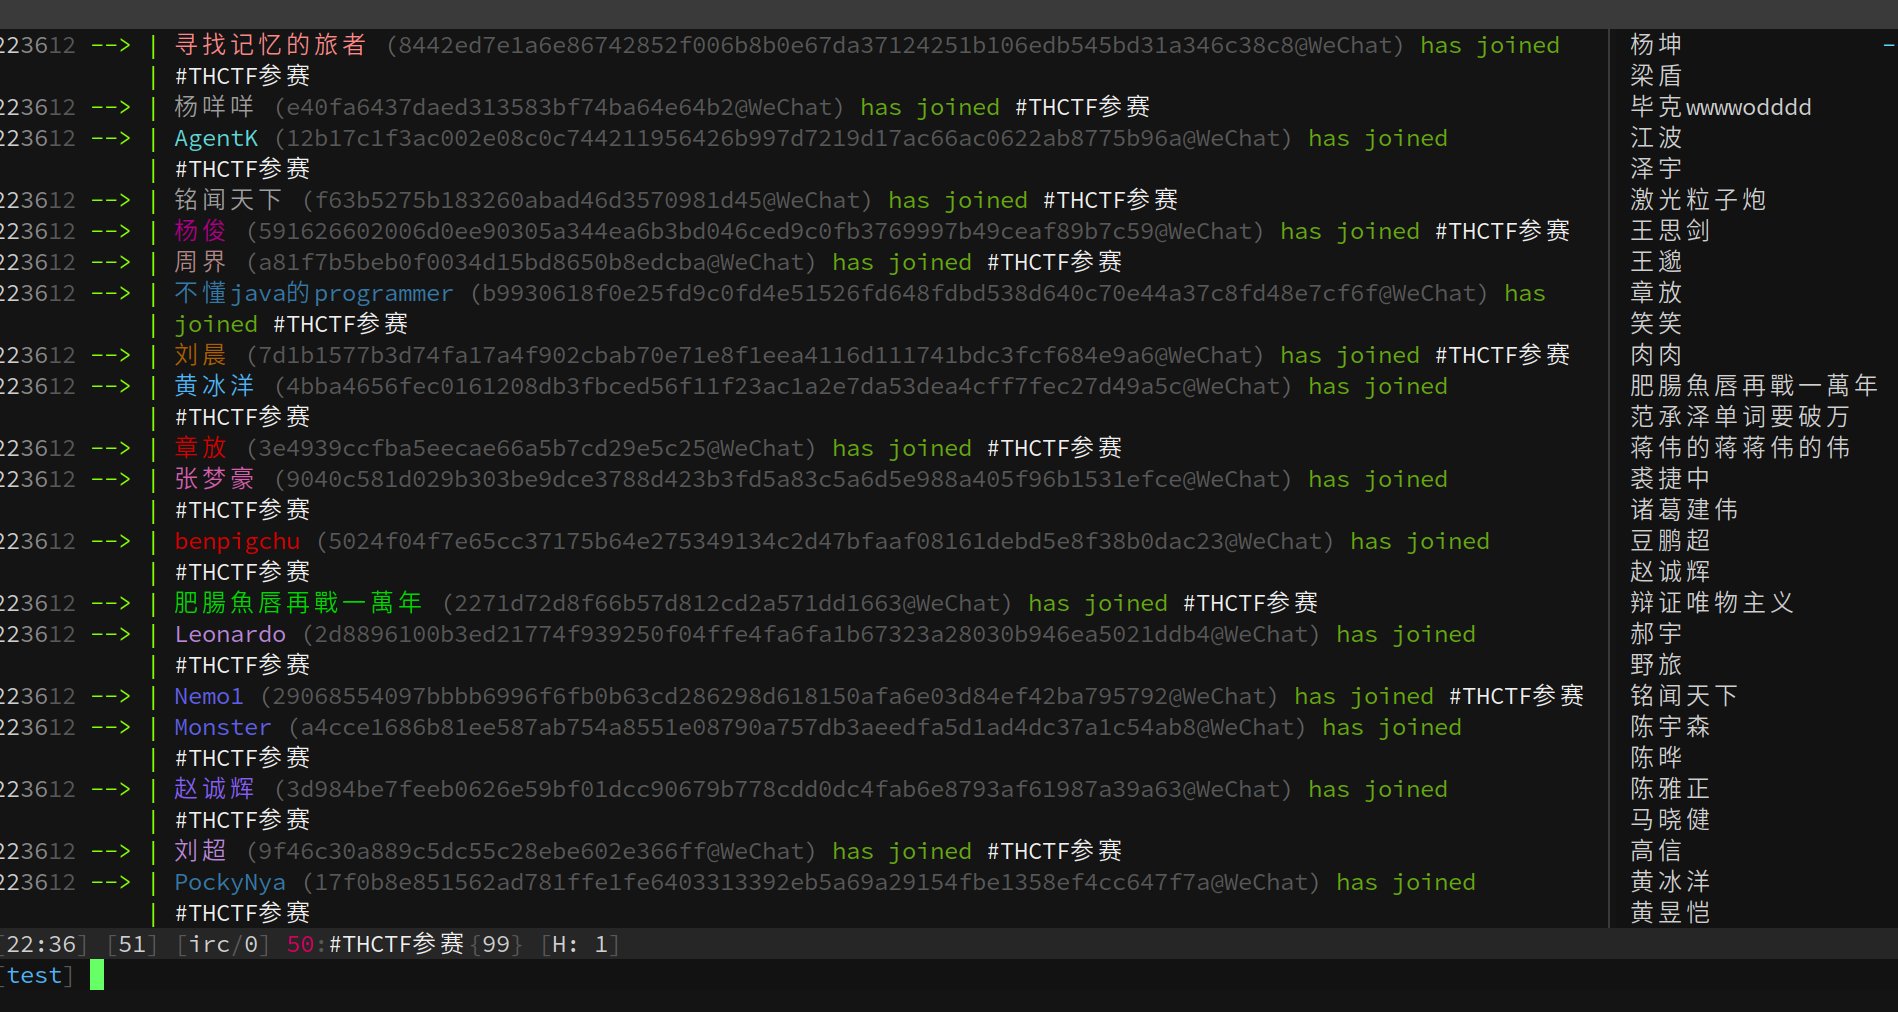
Task: Select 杨坤 in the nicklist
Action: 1656,44
